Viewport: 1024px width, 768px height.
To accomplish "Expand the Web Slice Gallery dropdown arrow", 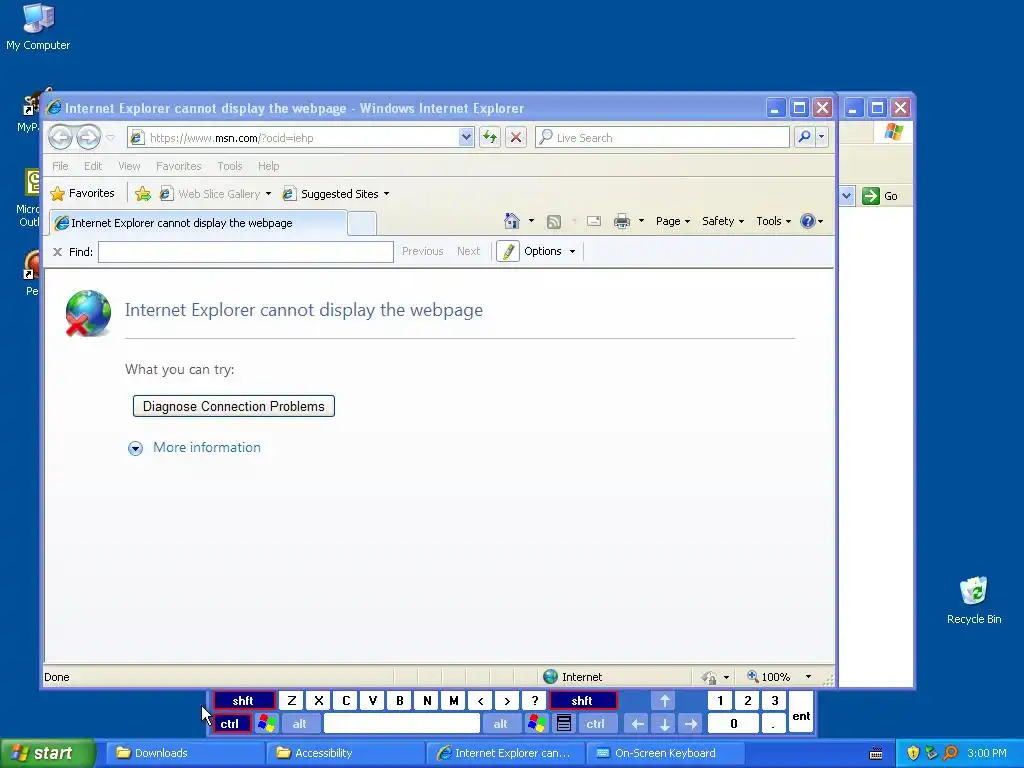I will click(x=268, y=194).
